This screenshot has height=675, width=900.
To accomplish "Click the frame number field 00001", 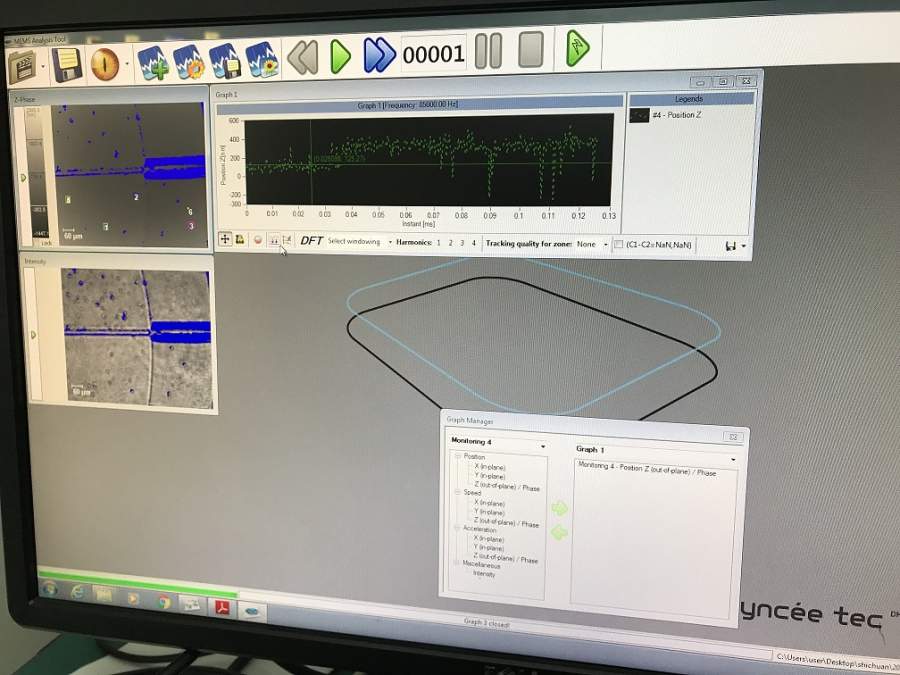I will click(433, 54).
